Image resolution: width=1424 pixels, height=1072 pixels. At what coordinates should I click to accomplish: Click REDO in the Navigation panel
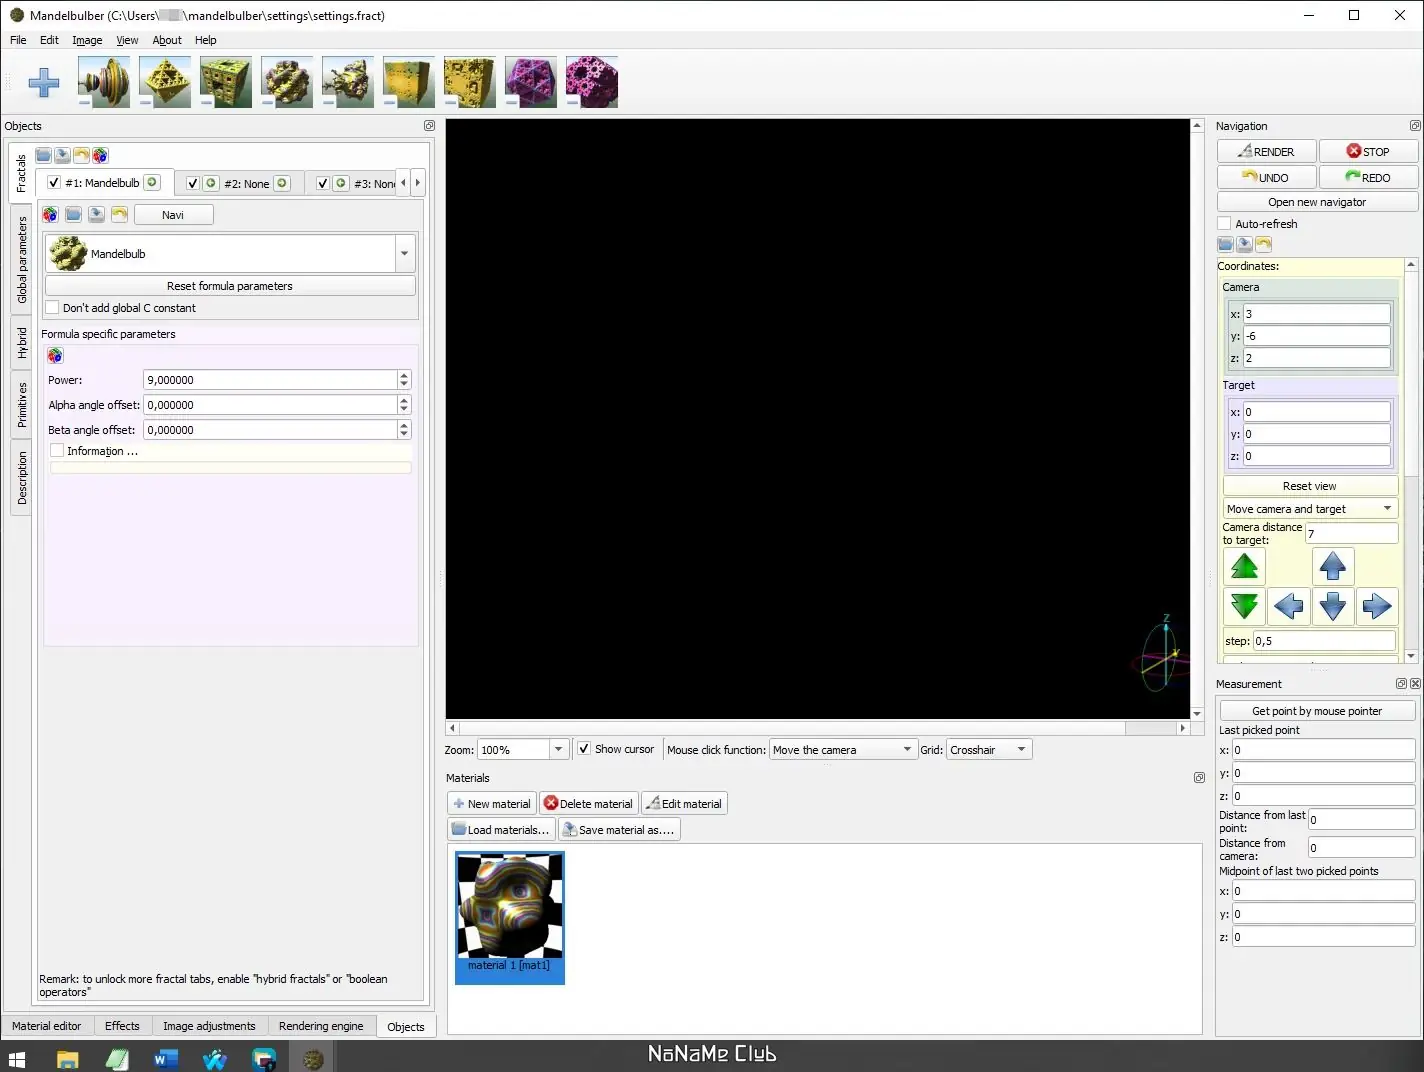pyautogui.click(x=1368, y=177)
